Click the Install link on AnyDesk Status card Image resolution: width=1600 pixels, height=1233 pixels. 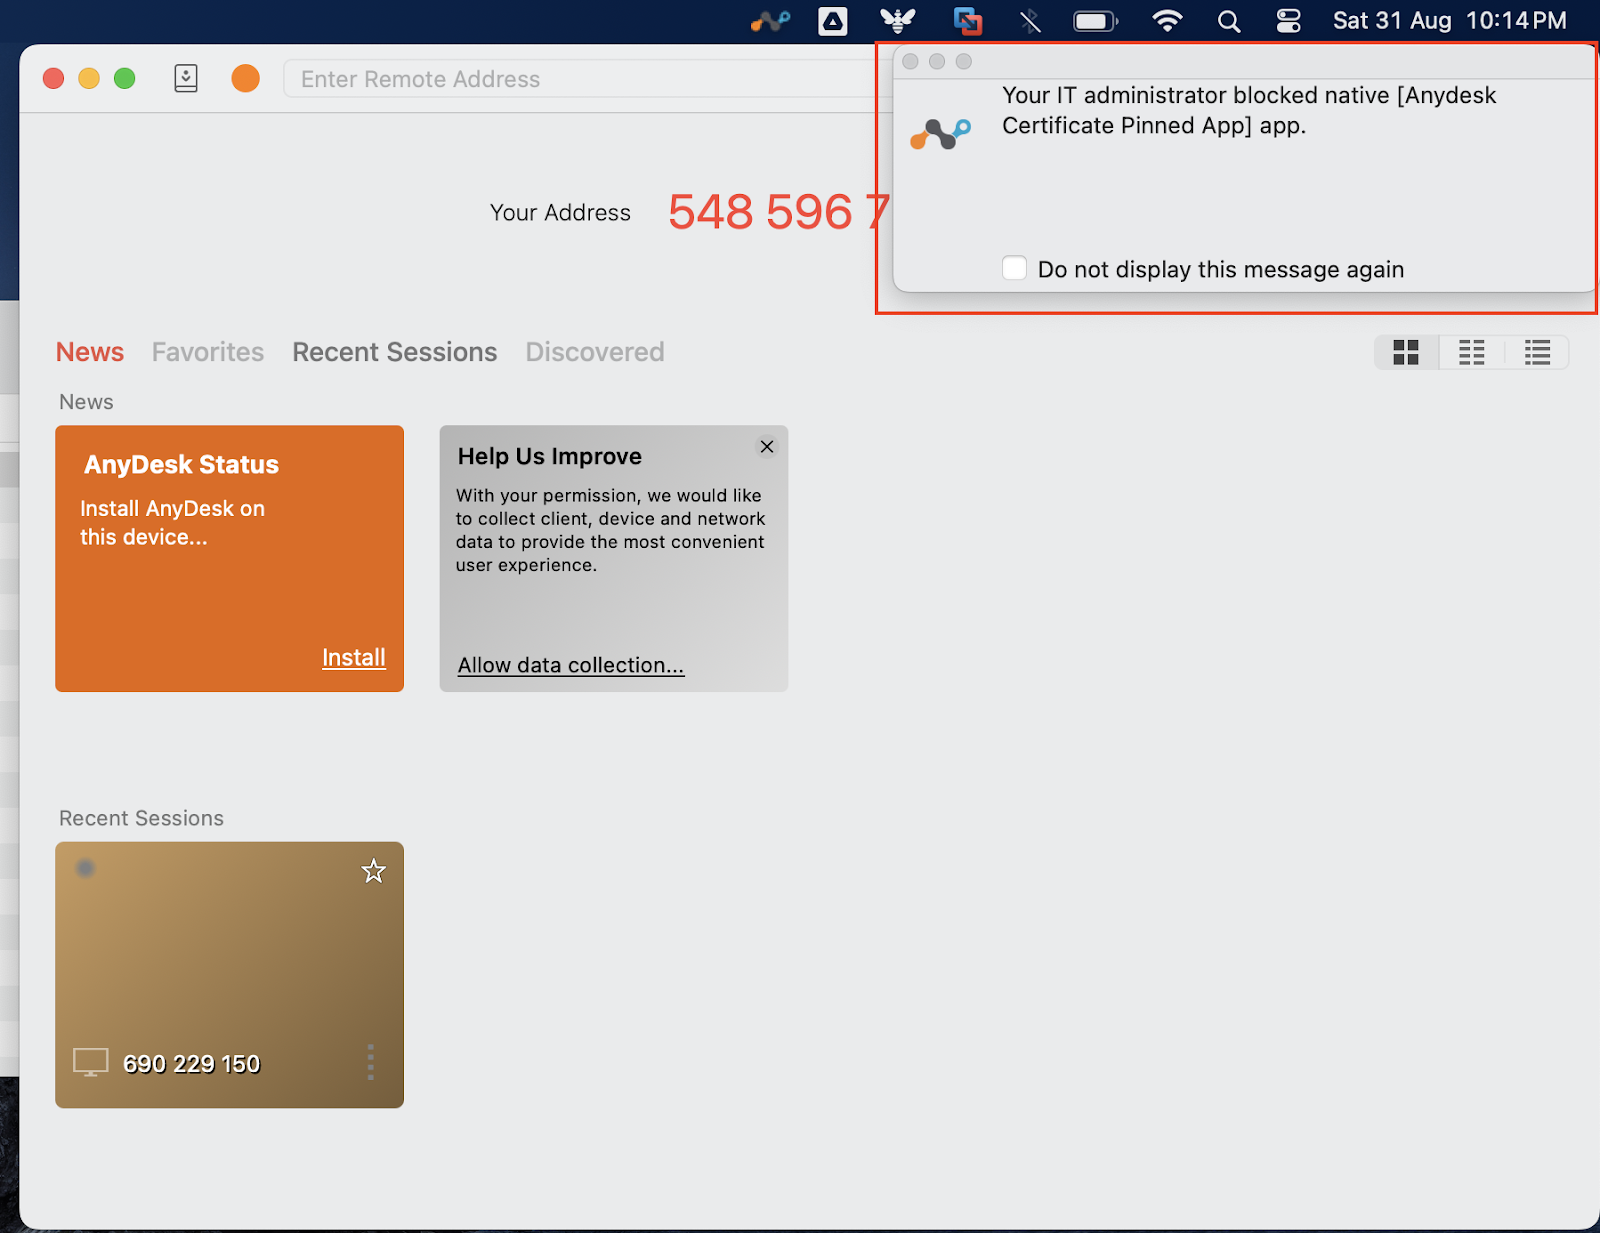354,657
